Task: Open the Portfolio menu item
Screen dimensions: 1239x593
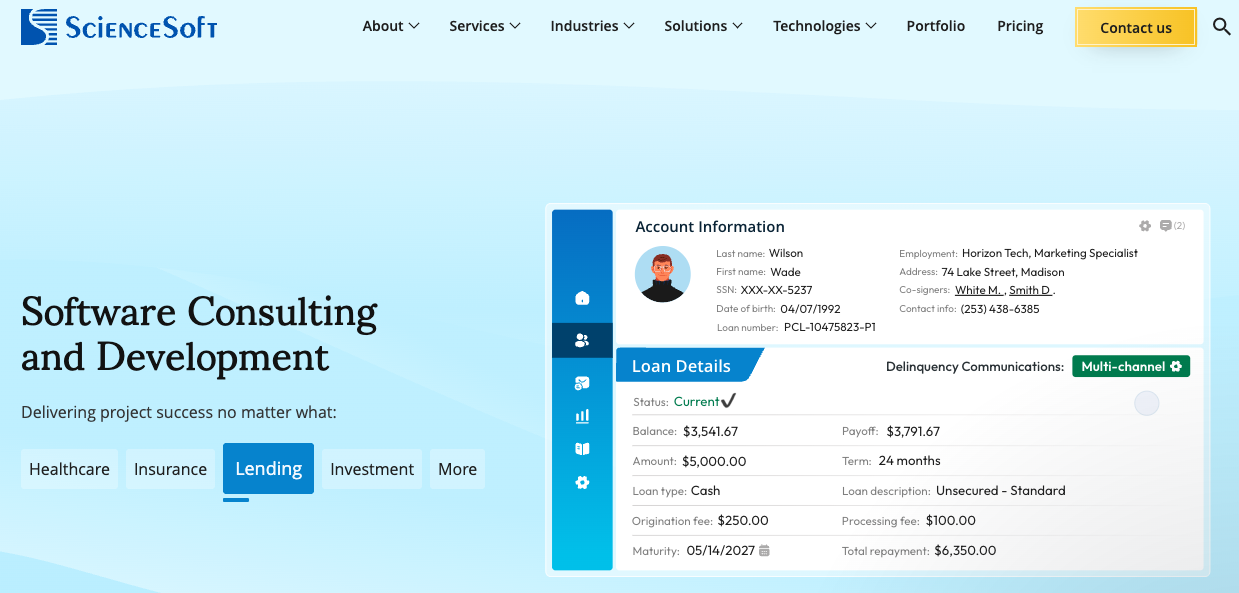Action: click(x=935, y=26)
